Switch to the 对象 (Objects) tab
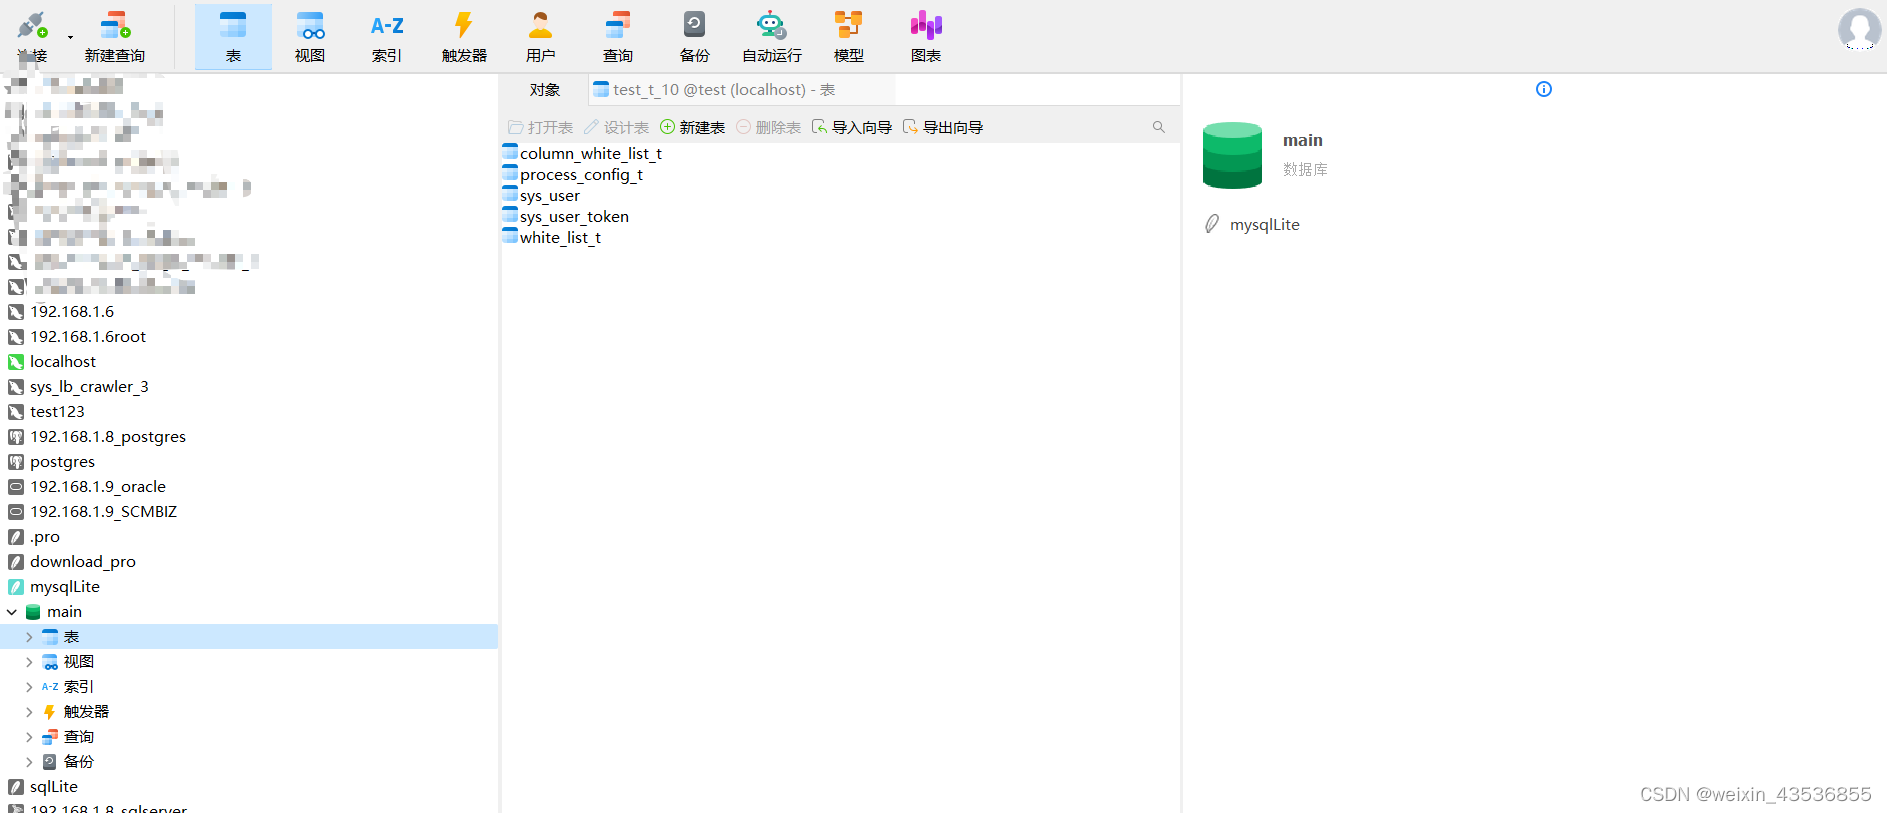 pos(544,89)
